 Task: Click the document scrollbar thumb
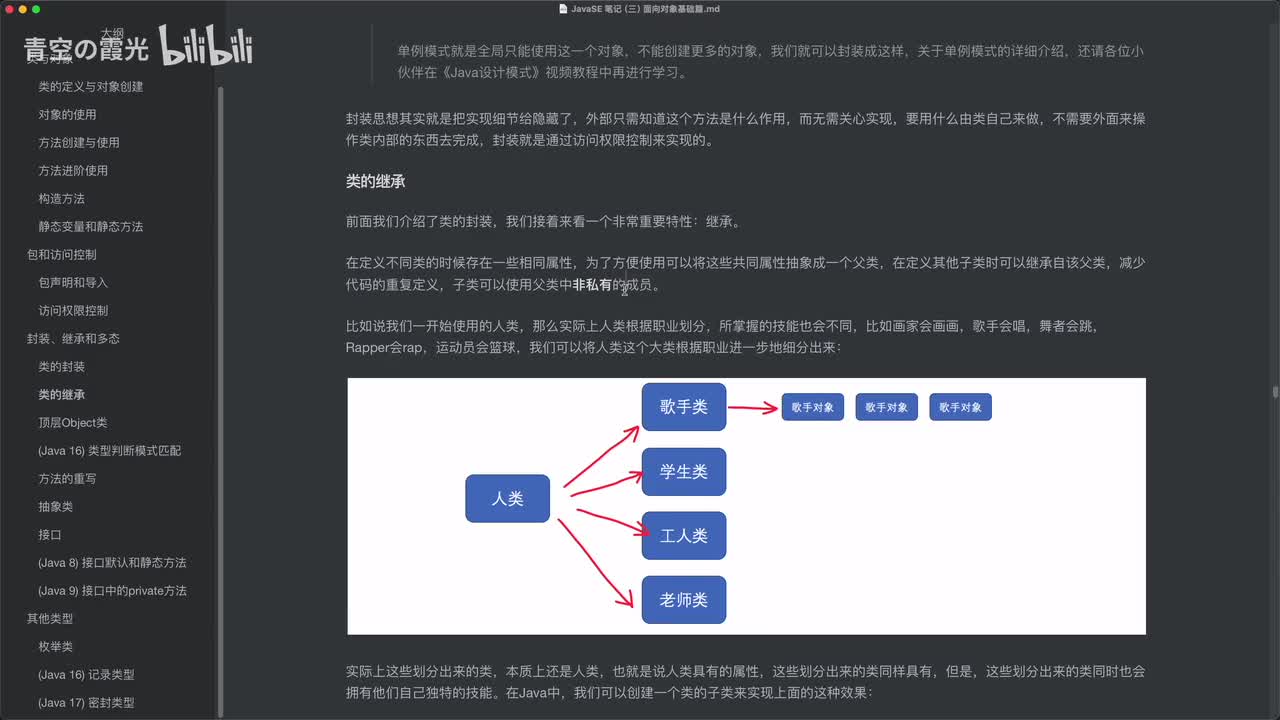tap(1275, 392)
